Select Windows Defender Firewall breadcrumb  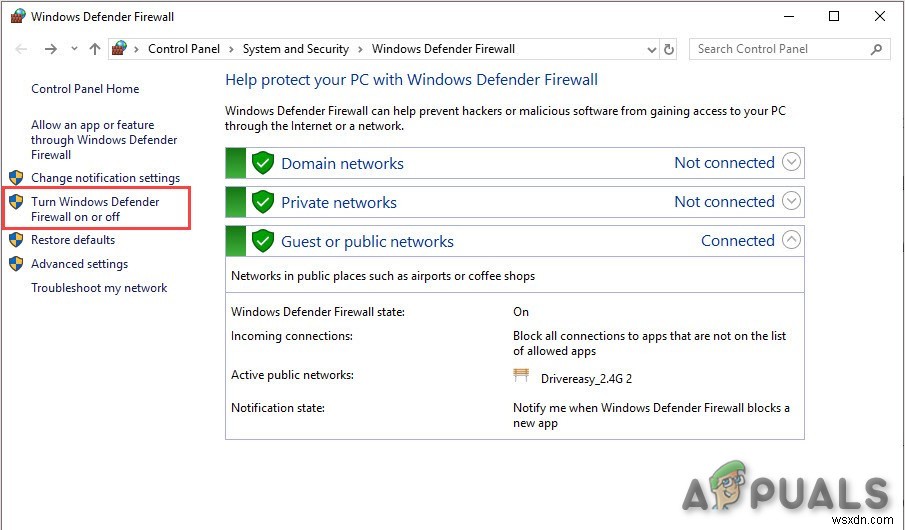(x=443, y=49)
